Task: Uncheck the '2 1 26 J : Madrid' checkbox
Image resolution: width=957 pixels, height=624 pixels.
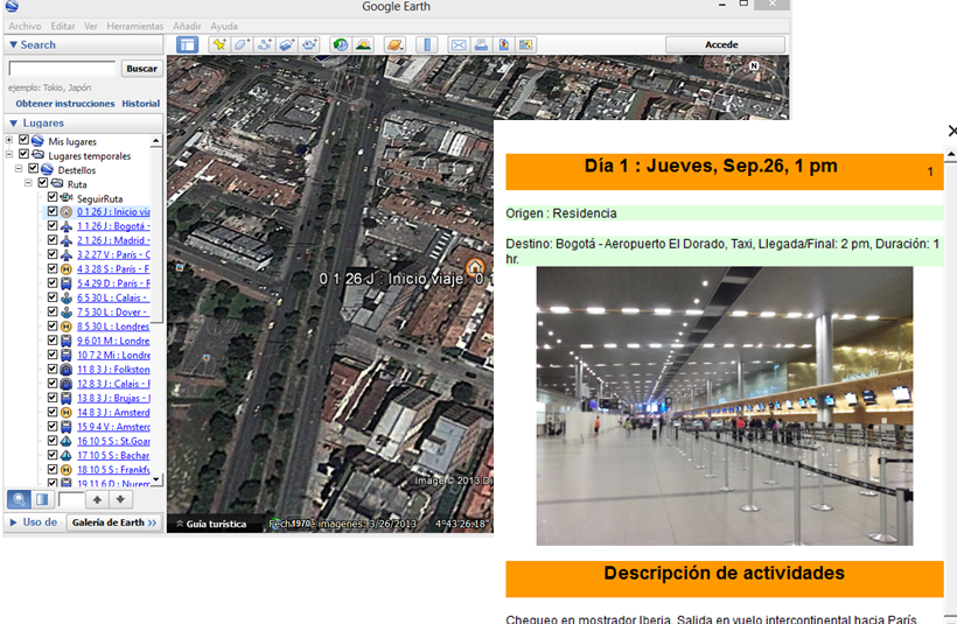Action: click(52, 241)
